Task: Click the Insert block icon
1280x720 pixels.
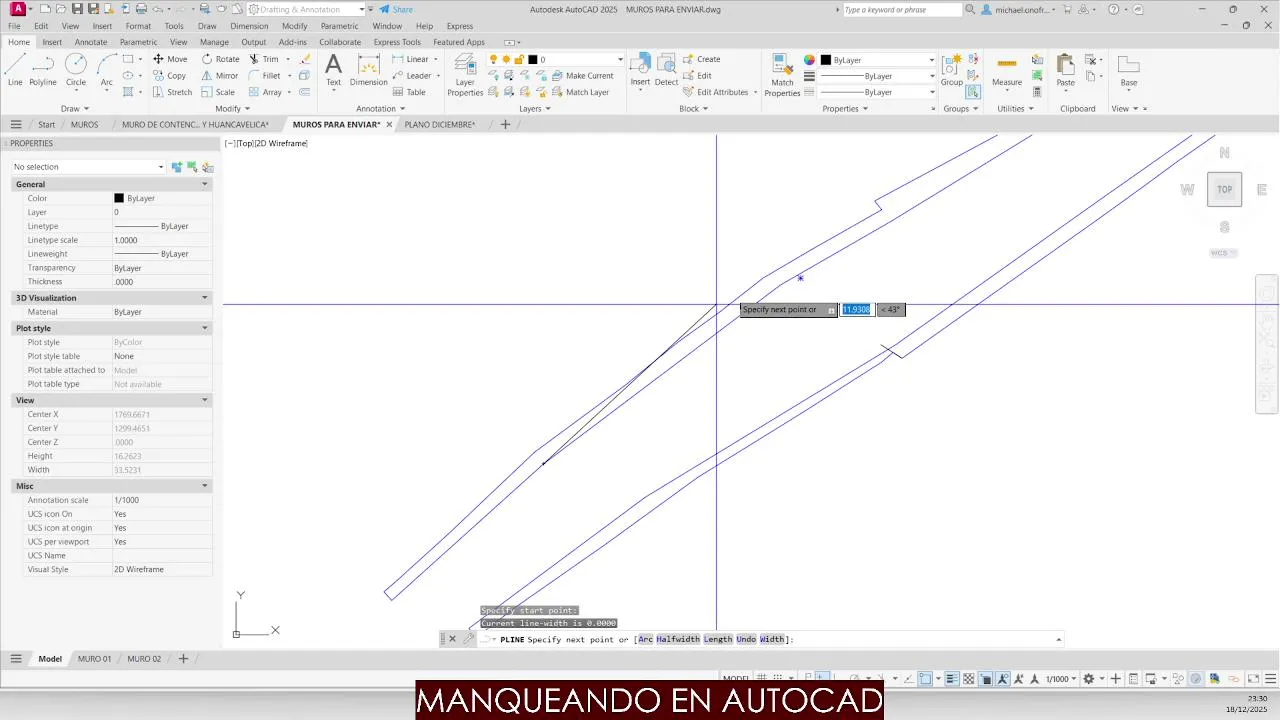Action: click(640, 70)
